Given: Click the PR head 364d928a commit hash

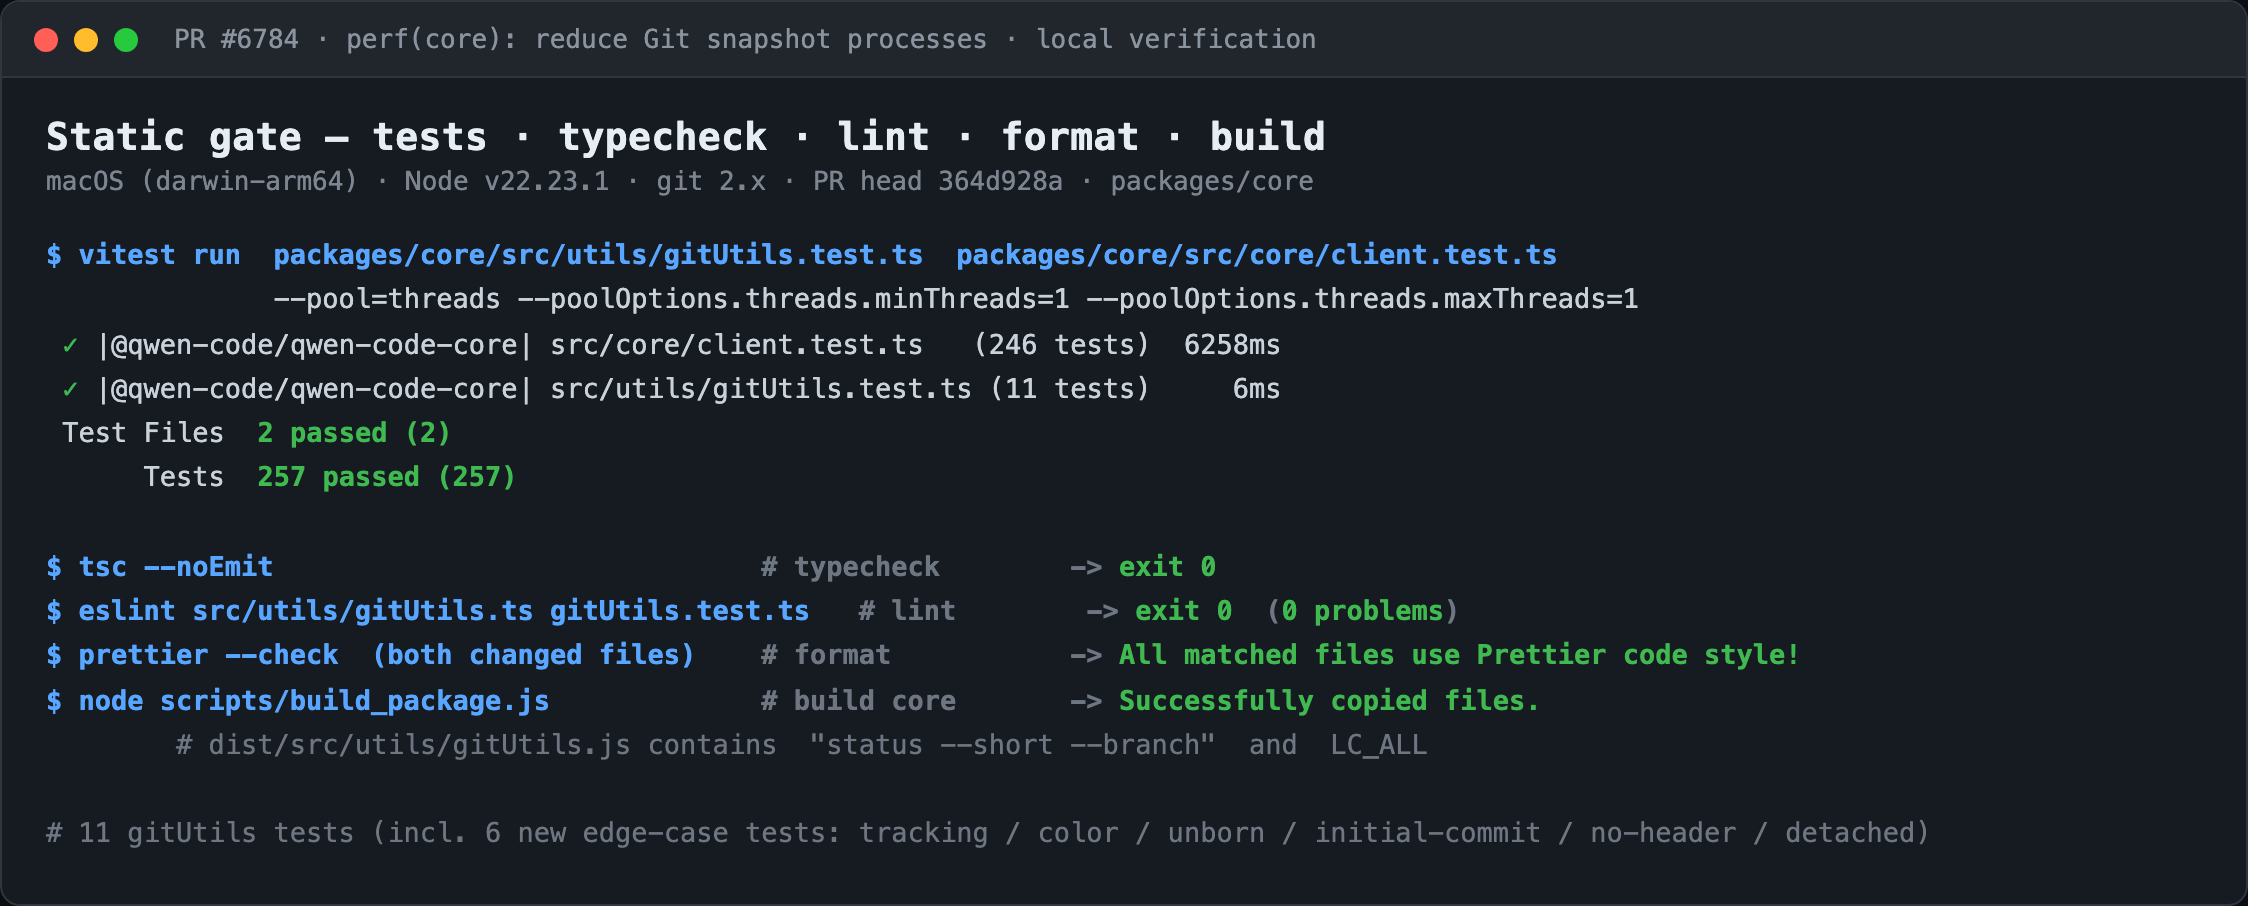Looking at the screenshot, I should (1000, 181).
